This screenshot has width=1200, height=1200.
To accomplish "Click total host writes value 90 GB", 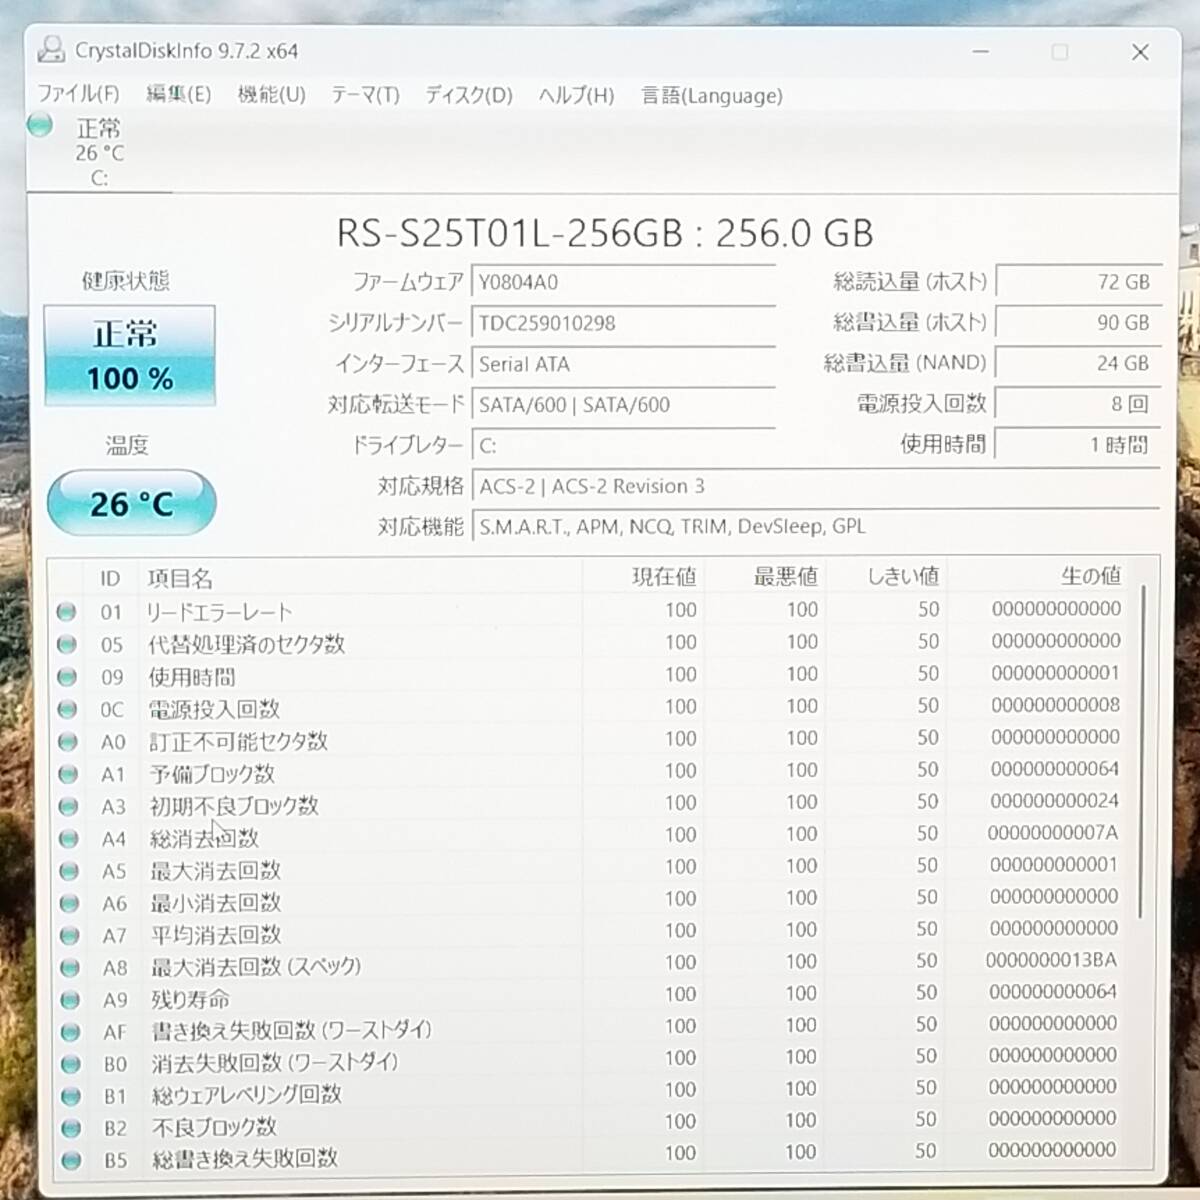I will coord(1077,323).
